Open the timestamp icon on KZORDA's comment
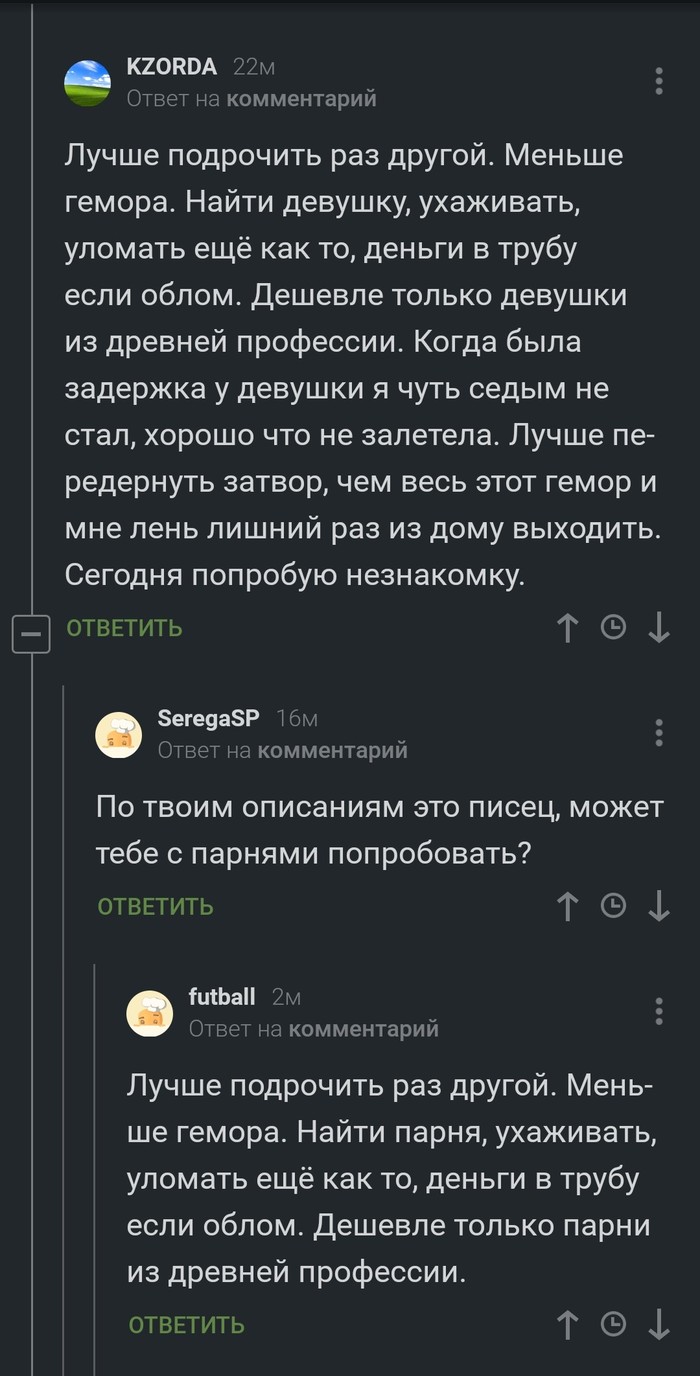 point(615,629)
